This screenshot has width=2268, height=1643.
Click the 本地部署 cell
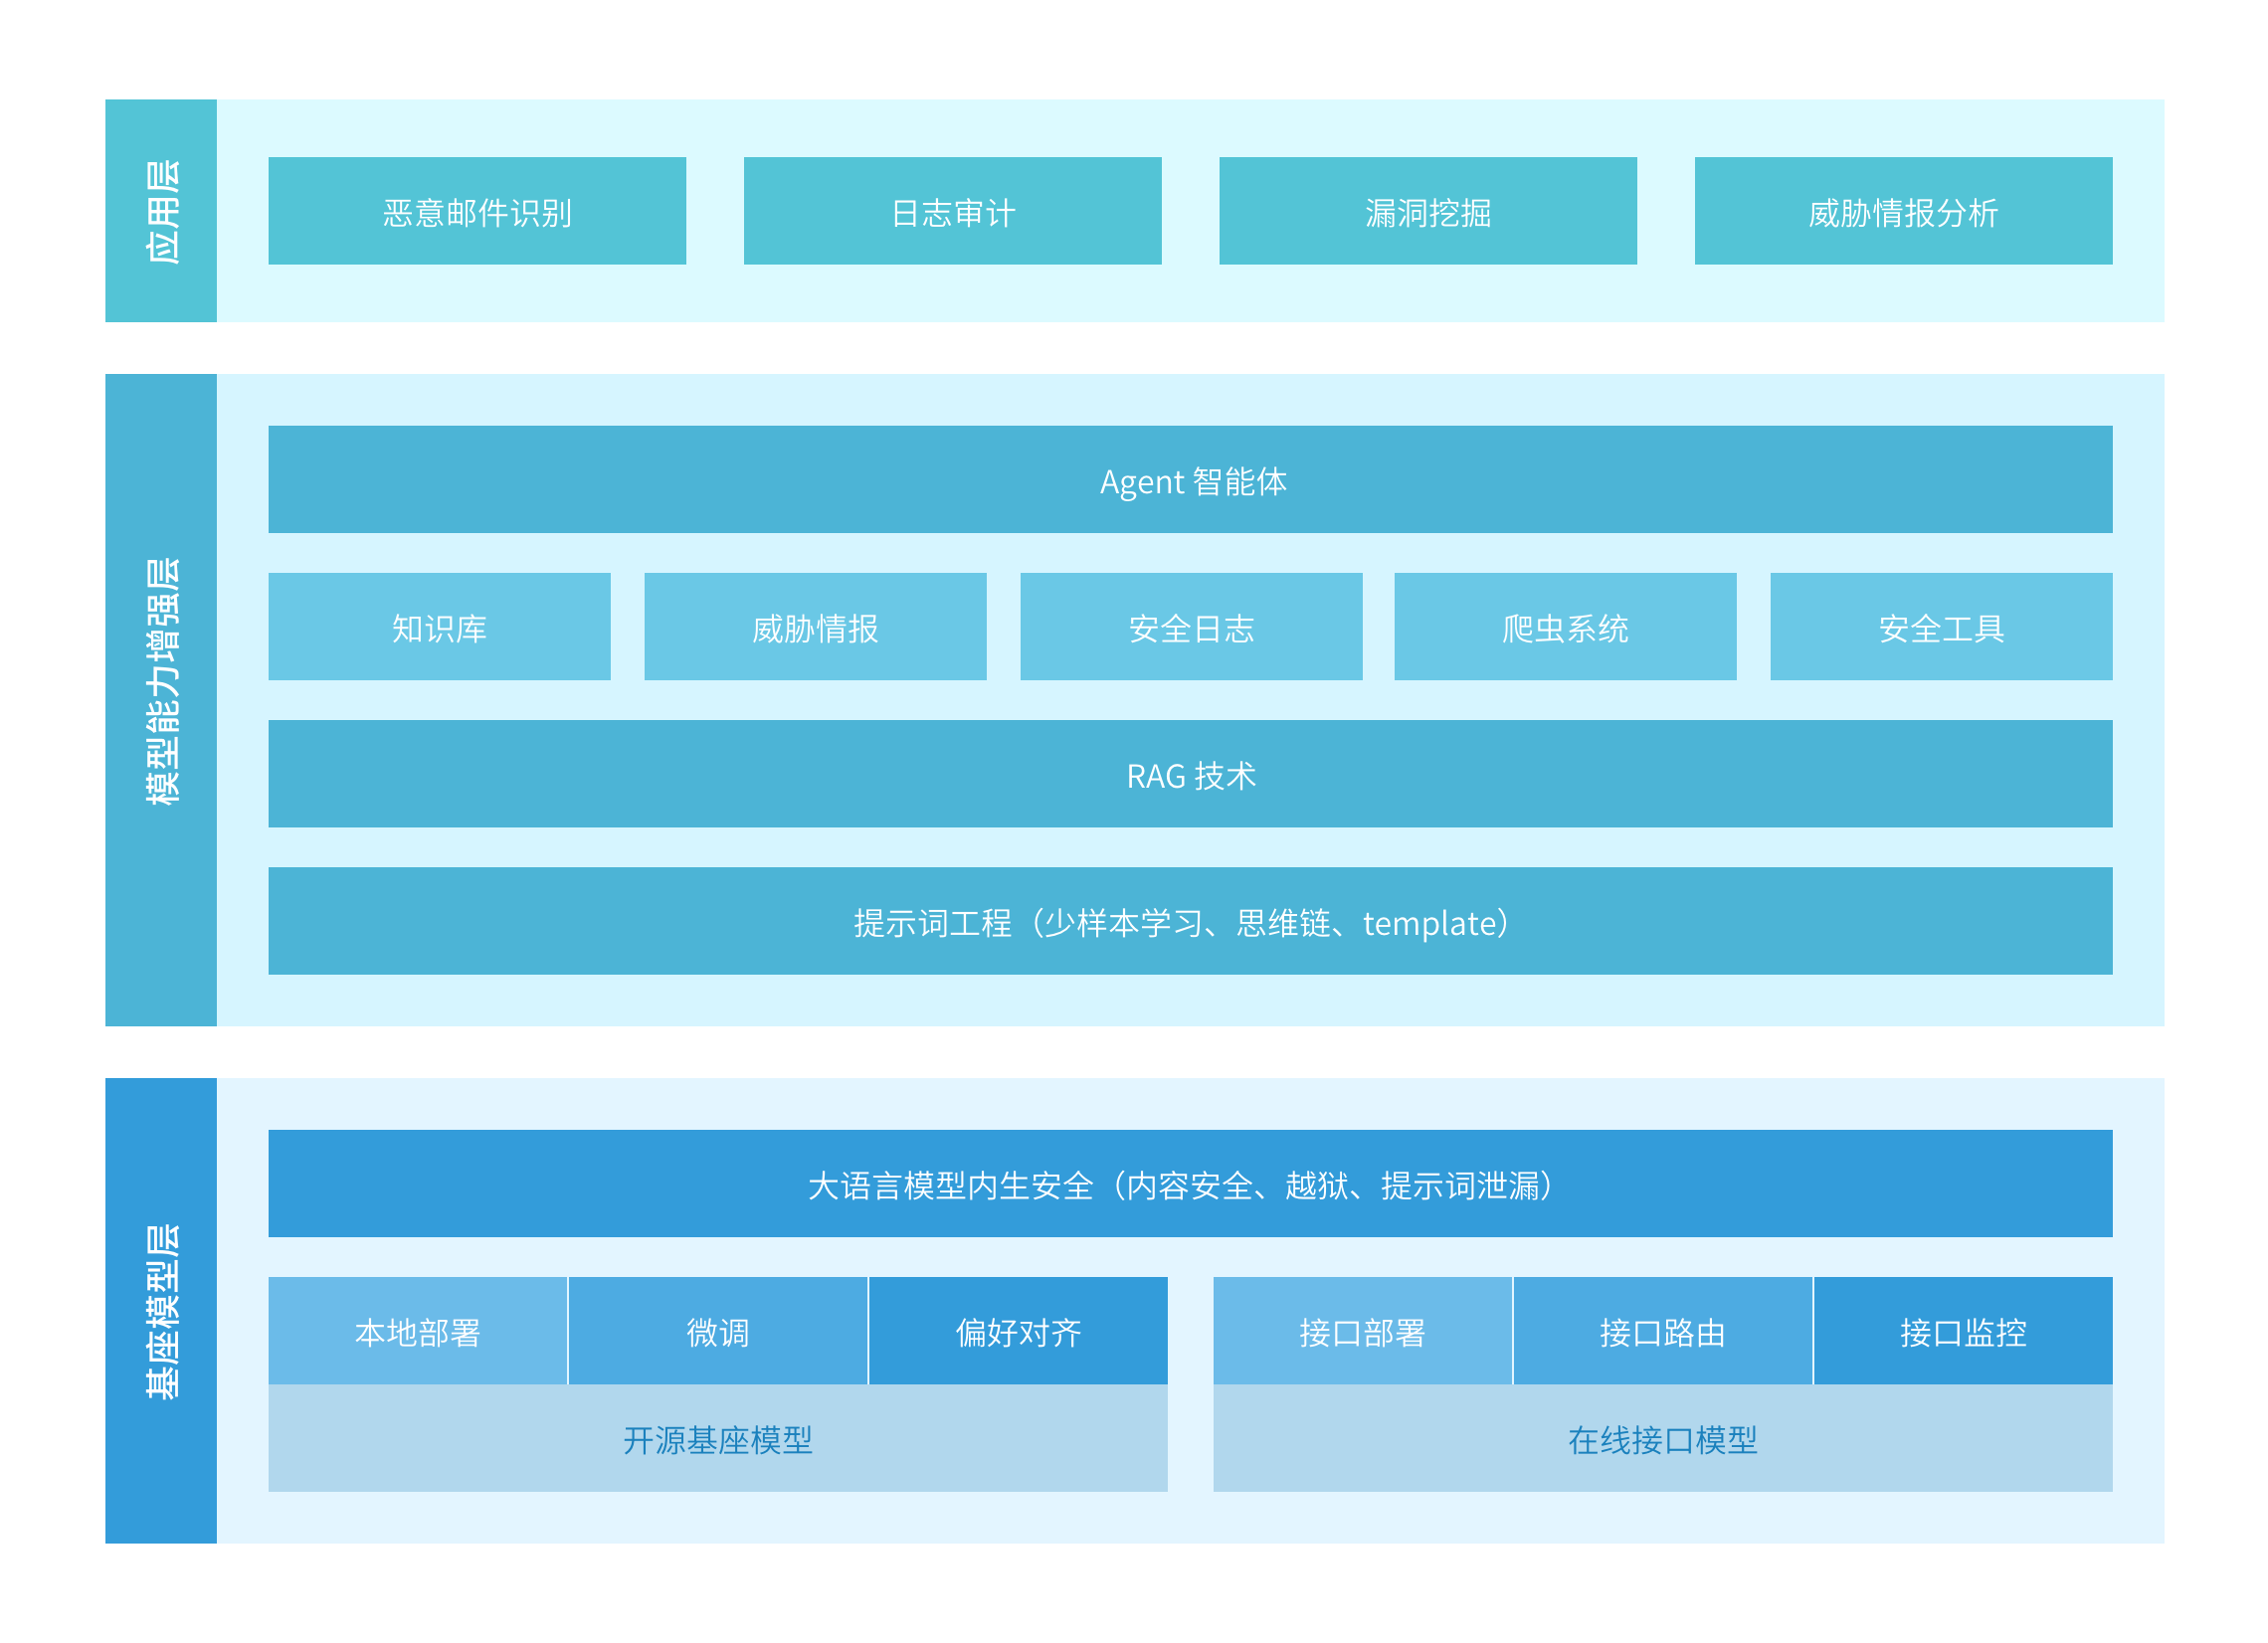tap(417, 1331)
